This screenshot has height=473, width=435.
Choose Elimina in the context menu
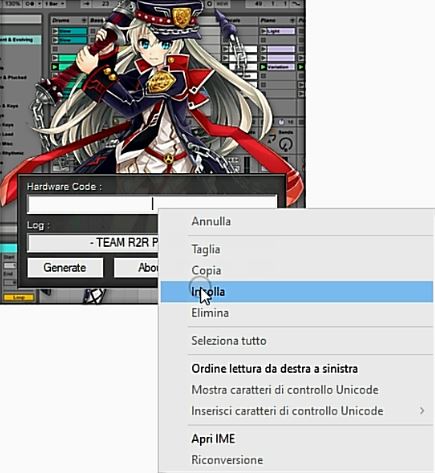pos(297,313)
